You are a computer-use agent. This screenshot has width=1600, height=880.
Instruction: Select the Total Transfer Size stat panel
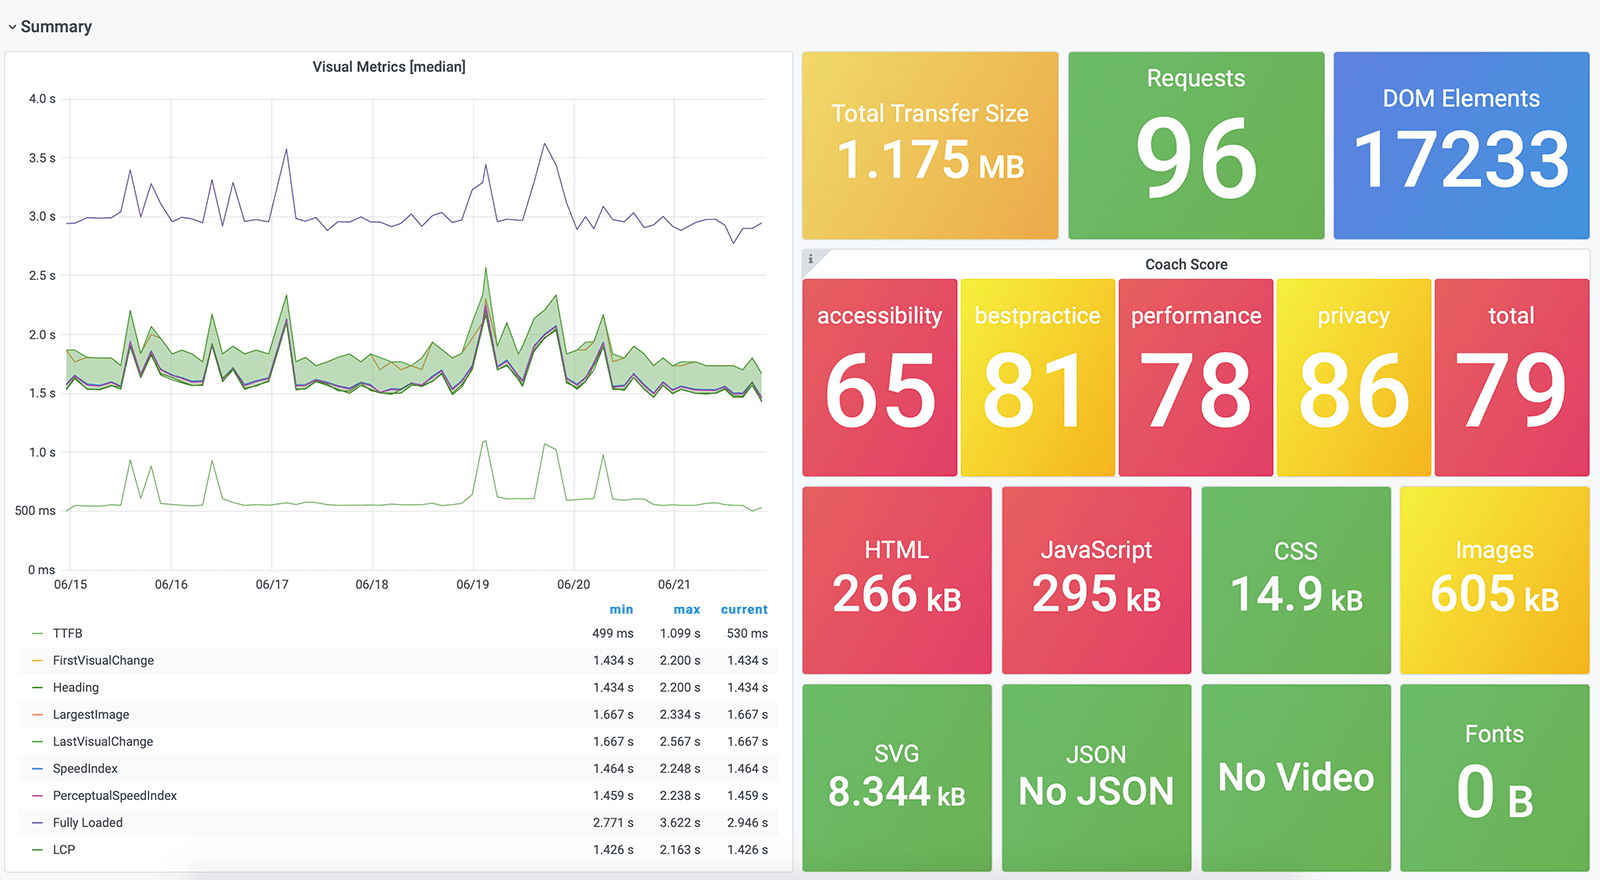click(x=930, y=146)
